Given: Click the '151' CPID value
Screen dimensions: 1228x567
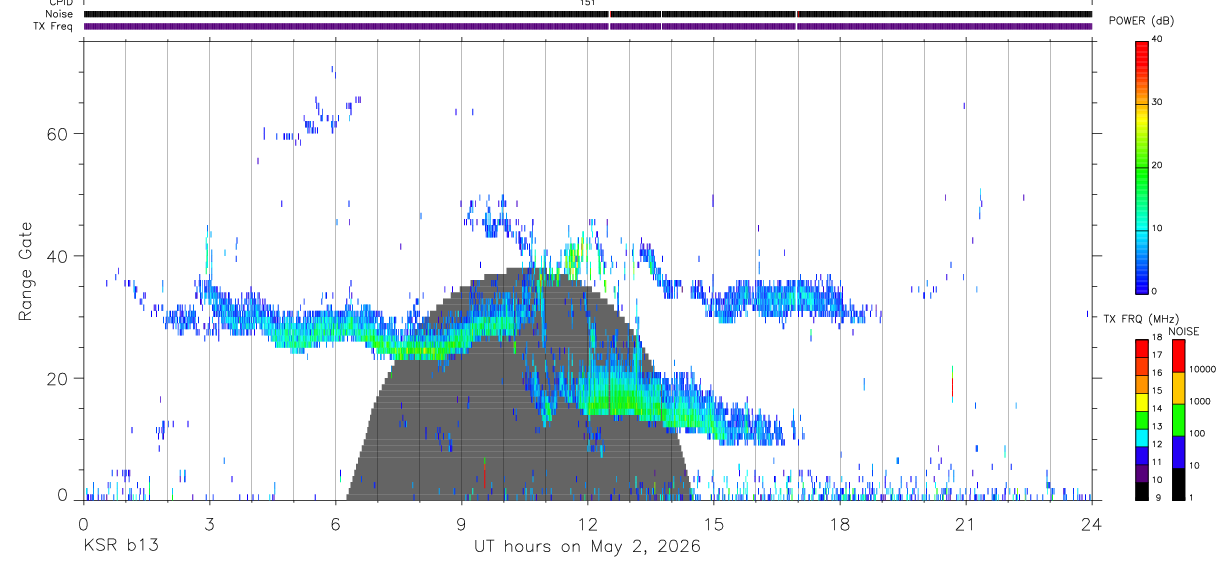Looking at the screenshot, I should pyautogui.click(x=588, y=3).
